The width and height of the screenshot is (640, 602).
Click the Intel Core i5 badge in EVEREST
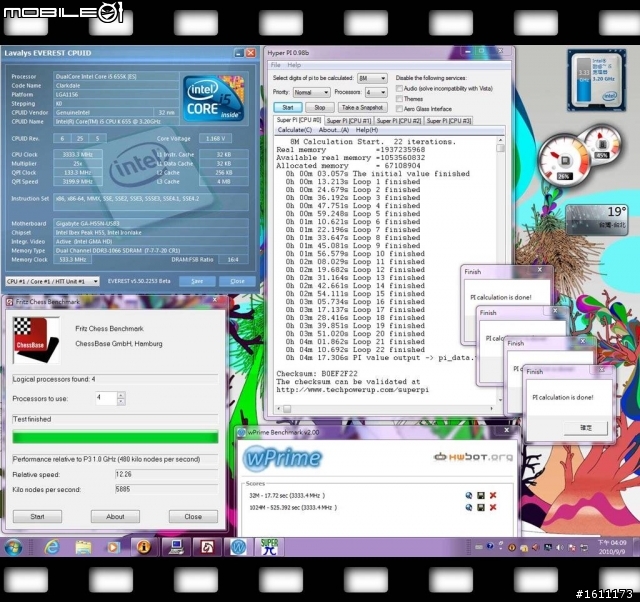pos(213,98)
